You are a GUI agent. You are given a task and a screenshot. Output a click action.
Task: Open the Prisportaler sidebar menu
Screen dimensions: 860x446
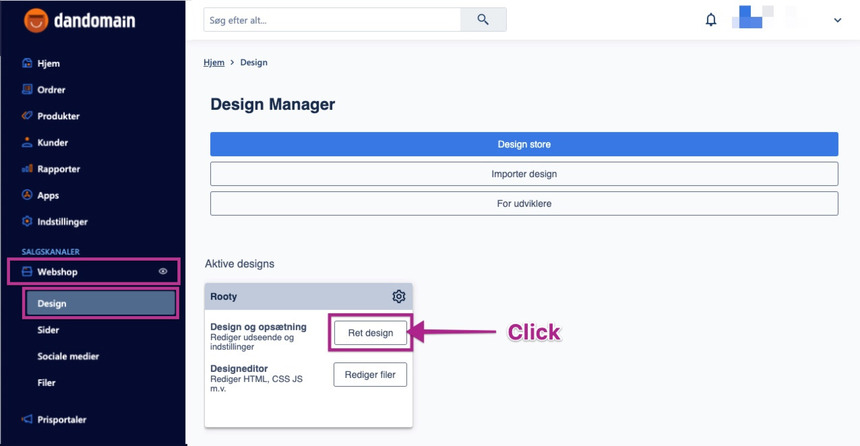[61, 419]
